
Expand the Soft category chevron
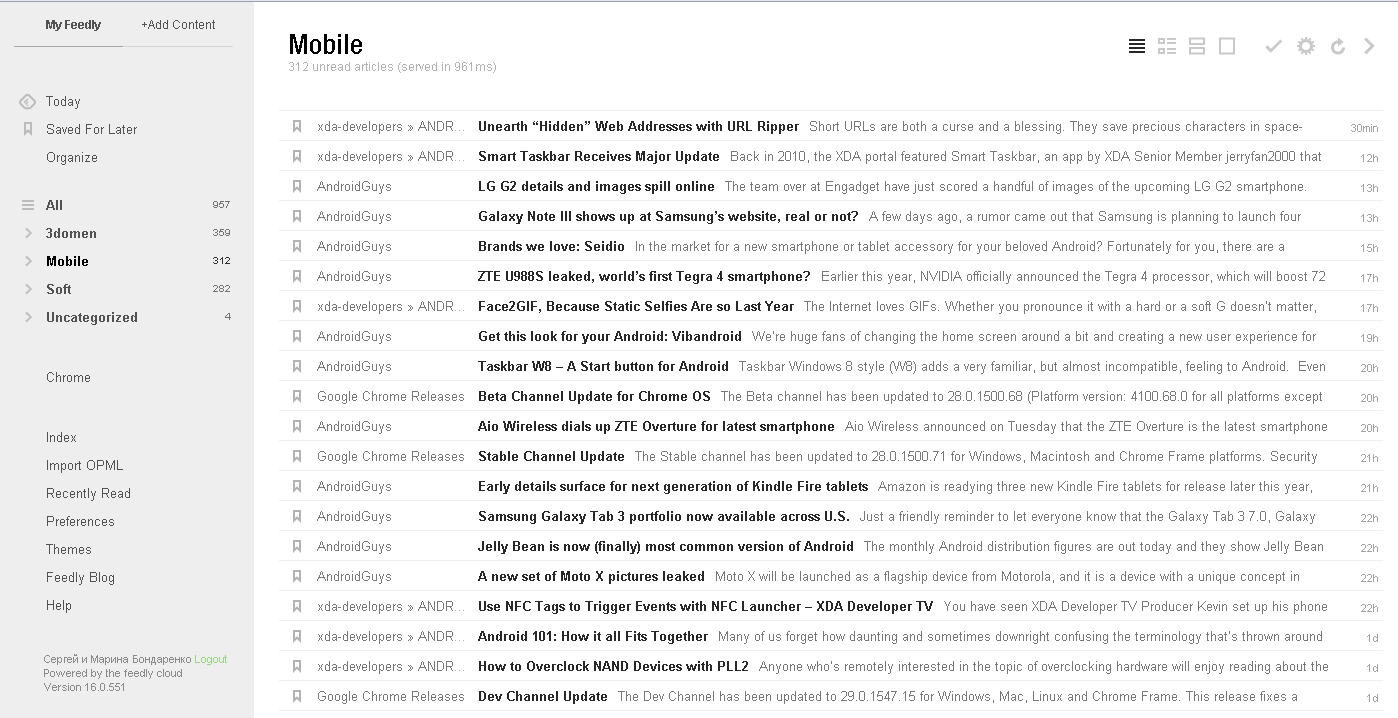28,290
